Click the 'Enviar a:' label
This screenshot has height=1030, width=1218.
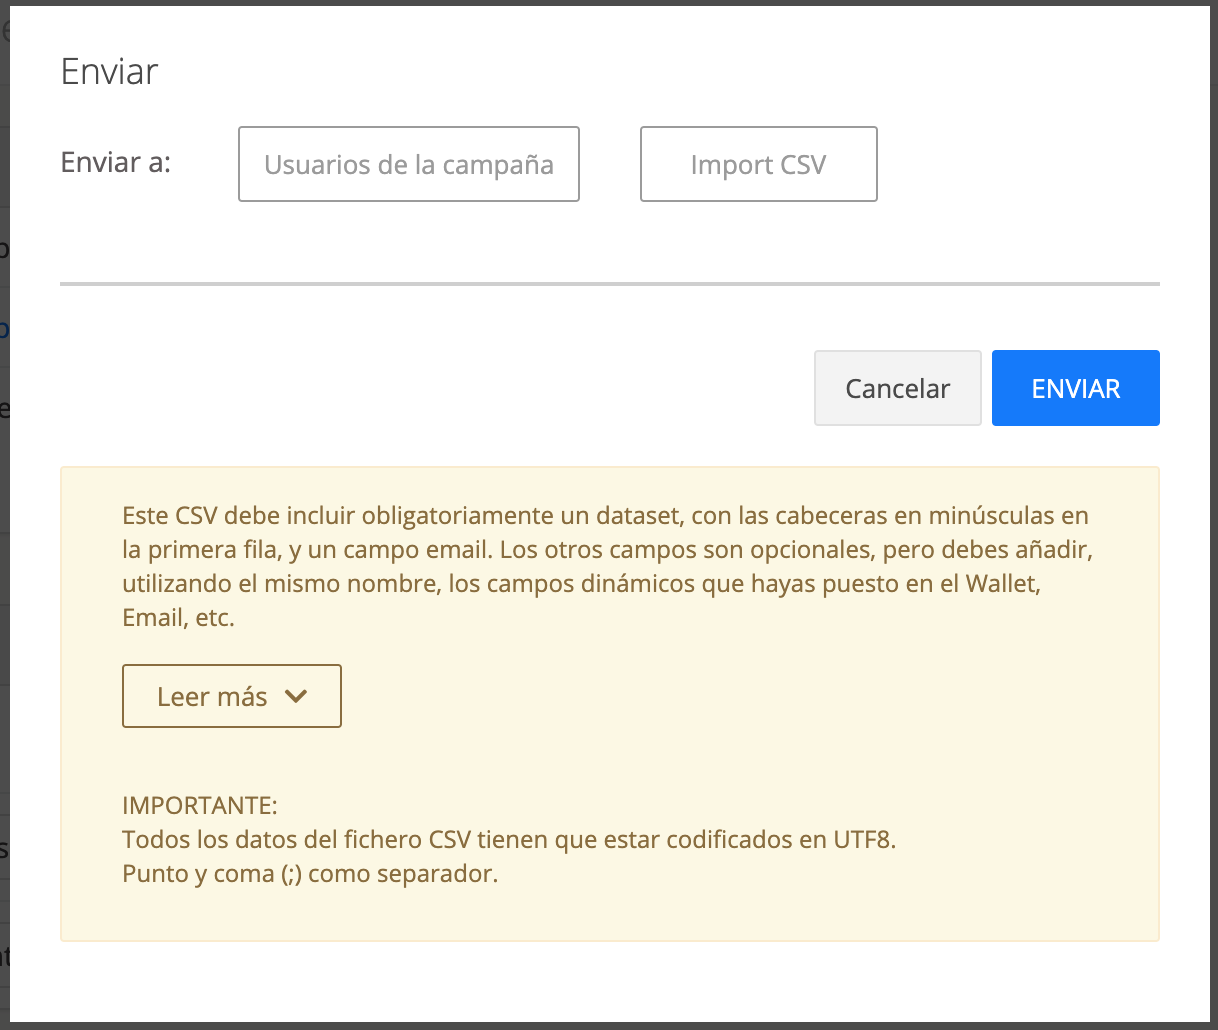click(x=116, y=162)
